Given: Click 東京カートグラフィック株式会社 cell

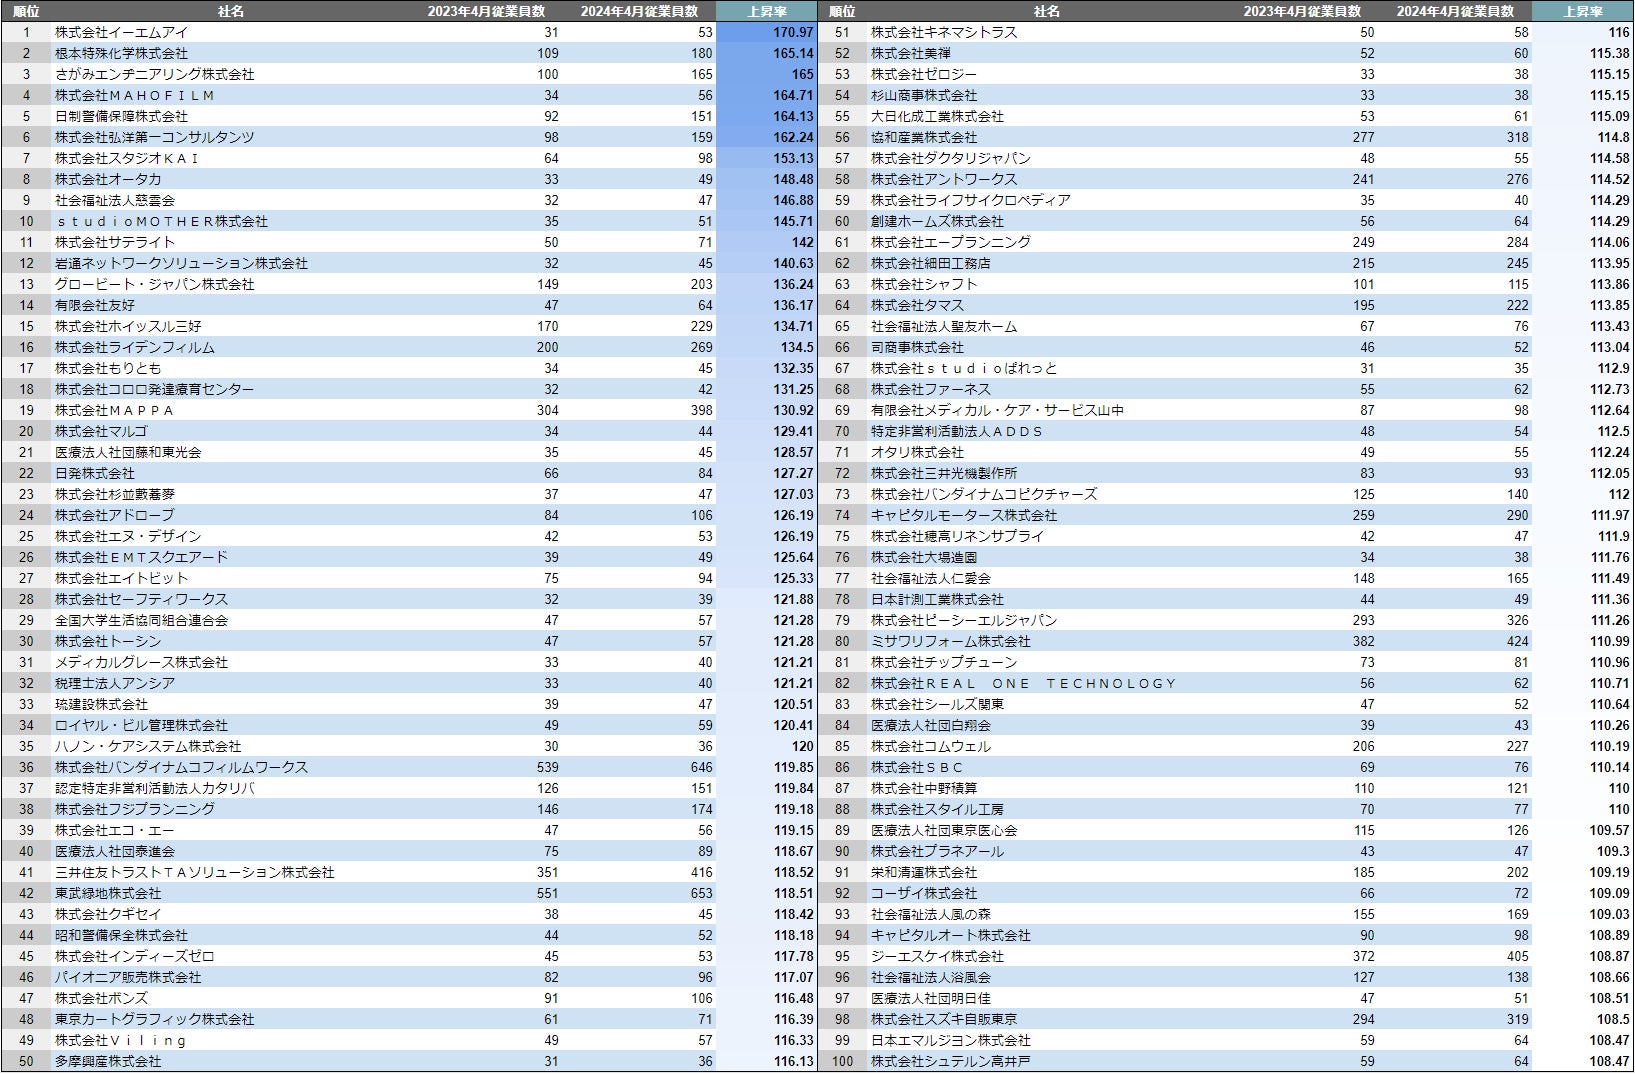Looking at the screenshot, I should 155,1019.
